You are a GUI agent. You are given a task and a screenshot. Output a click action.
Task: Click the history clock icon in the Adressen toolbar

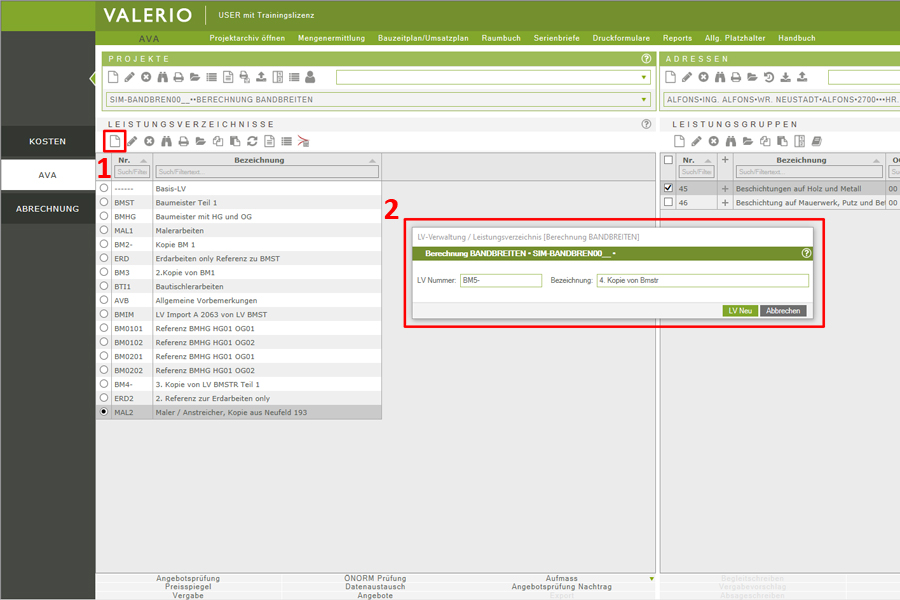coord(769,77)
